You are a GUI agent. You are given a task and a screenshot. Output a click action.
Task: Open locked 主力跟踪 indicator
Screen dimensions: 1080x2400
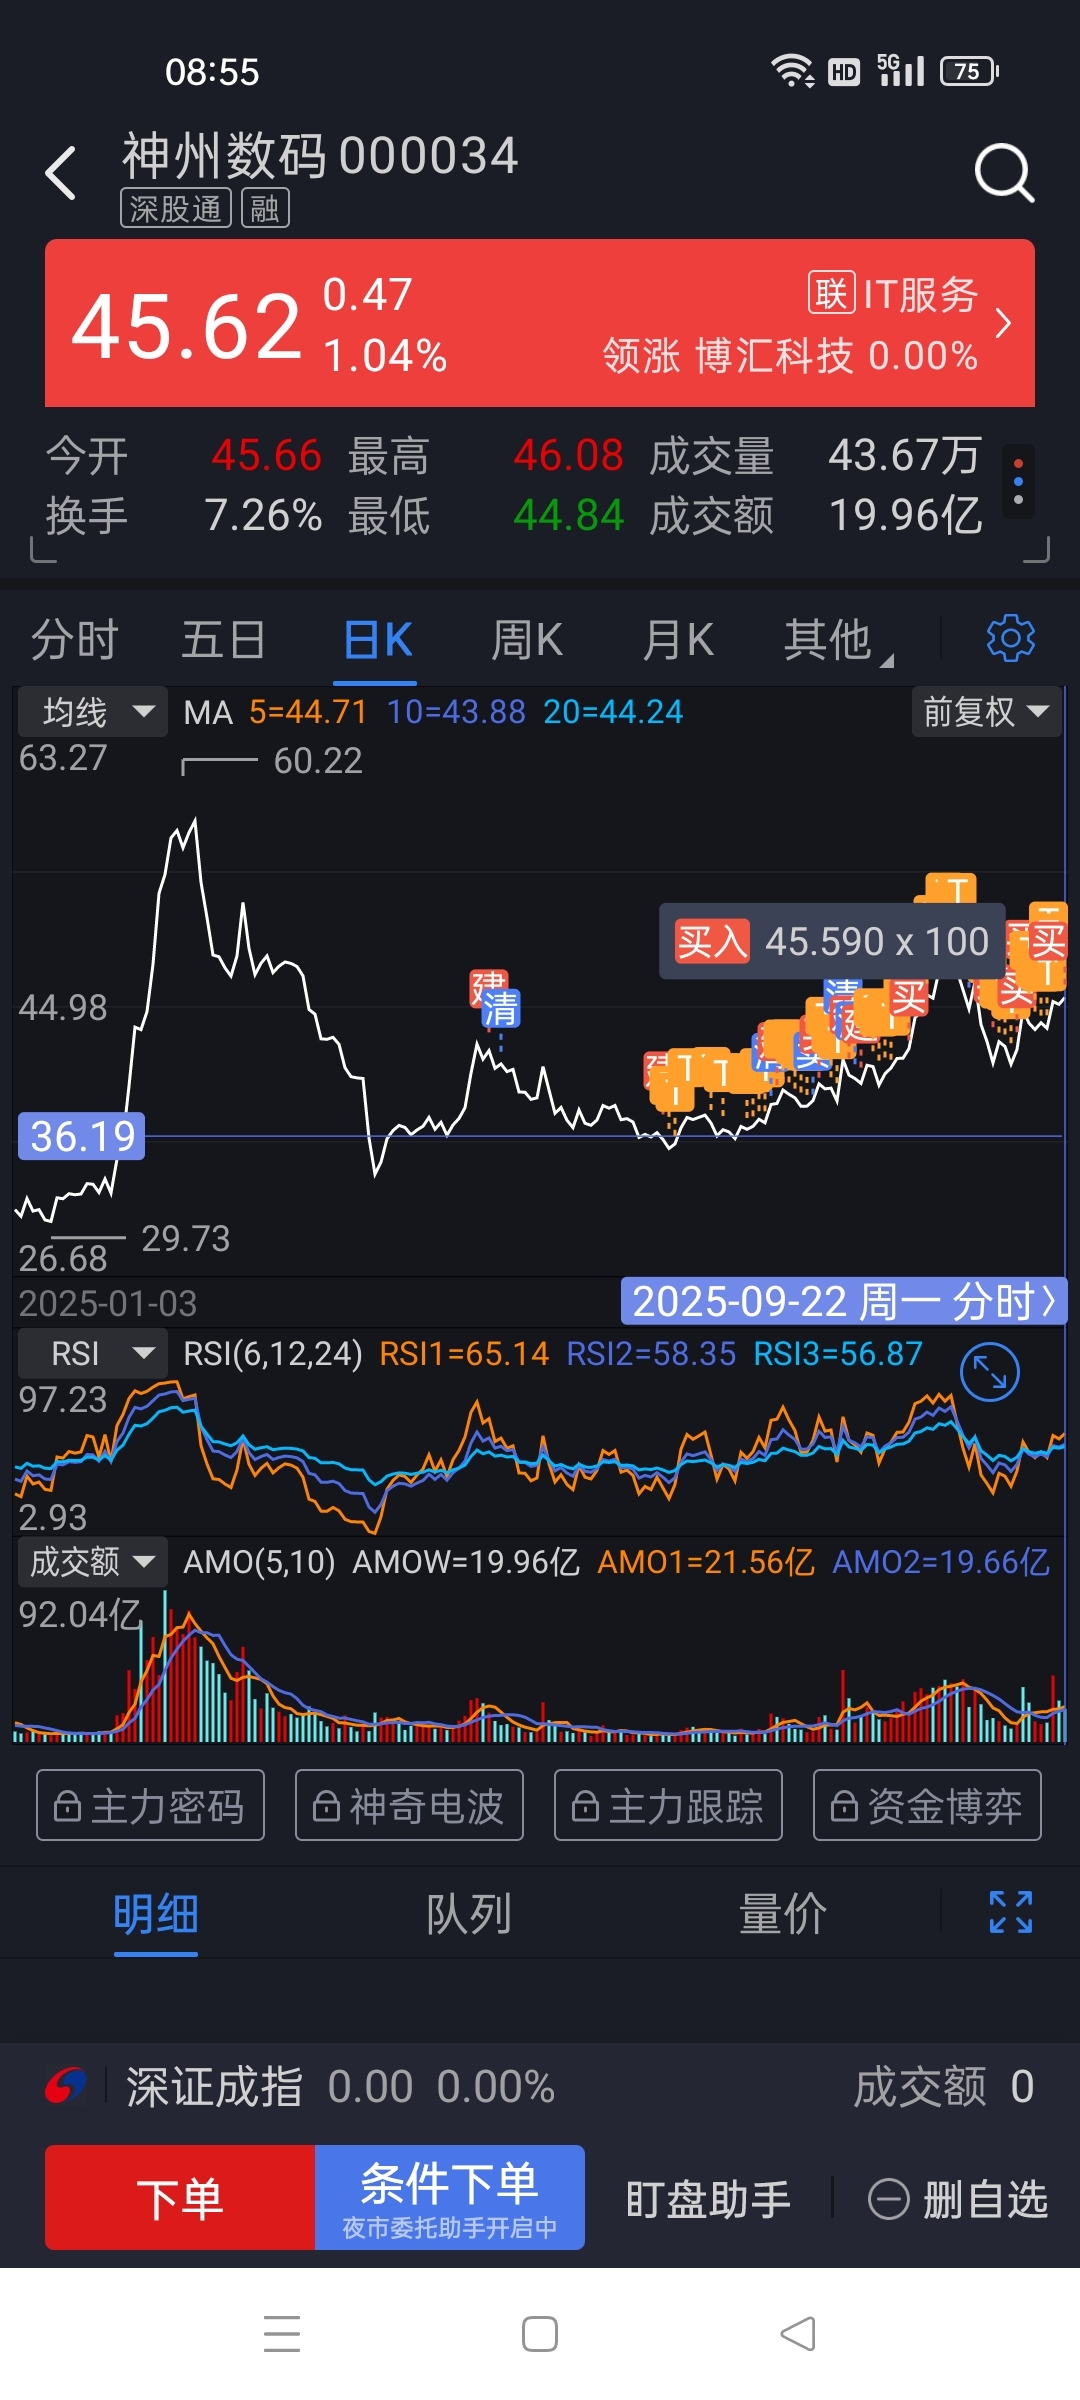tap(668, 1805)
